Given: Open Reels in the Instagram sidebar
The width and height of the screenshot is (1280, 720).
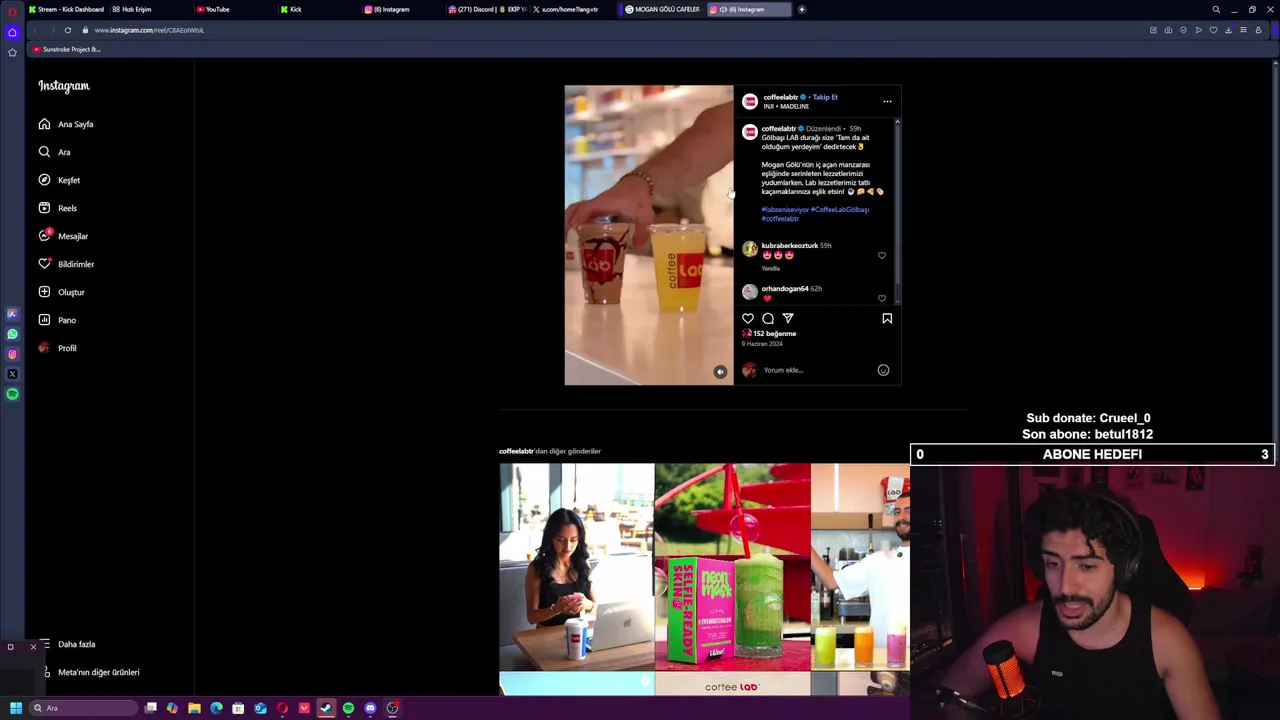Looking at the screenshot, I should point(58,208).
